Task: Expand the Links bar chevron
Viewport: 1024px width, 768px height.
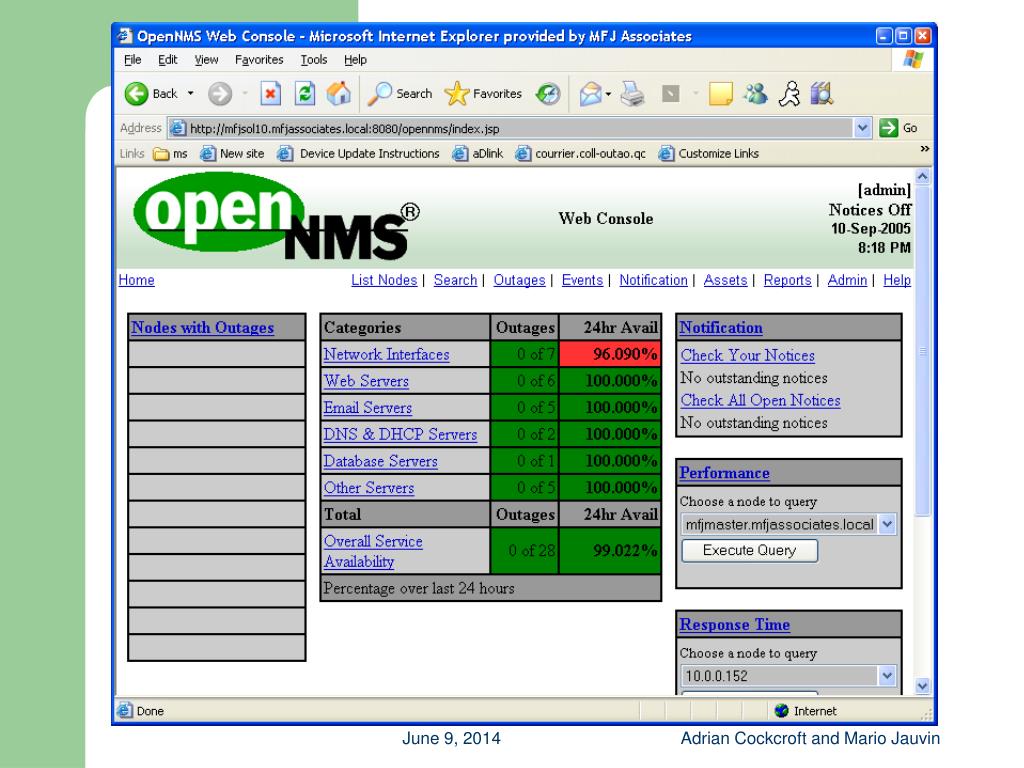Action: pos(924,150)
